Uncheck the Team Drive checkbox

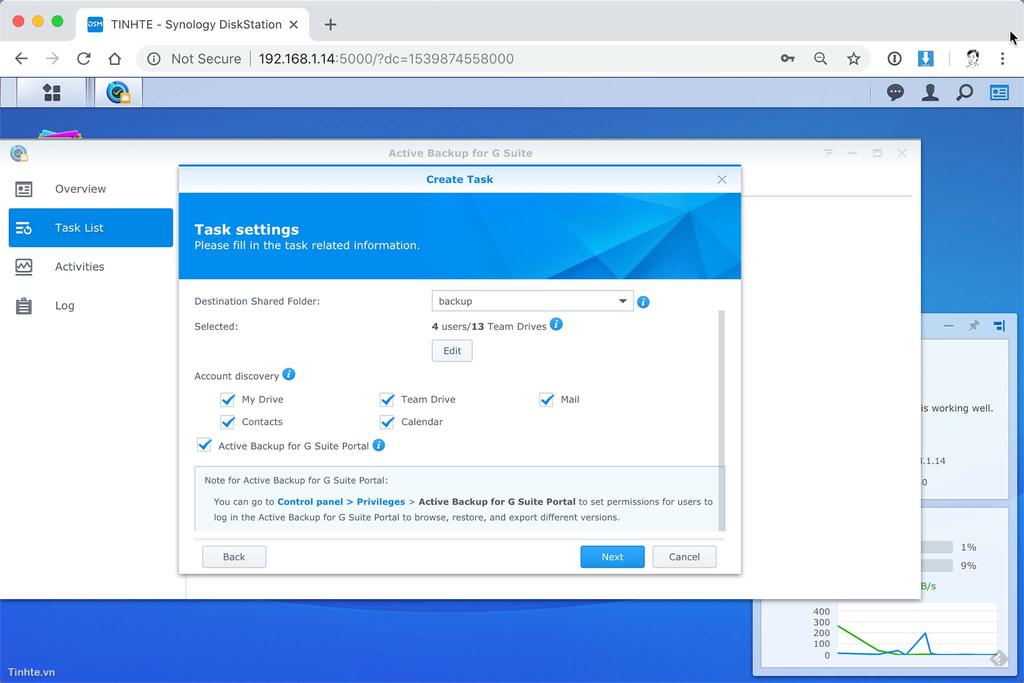pos(387,399)
